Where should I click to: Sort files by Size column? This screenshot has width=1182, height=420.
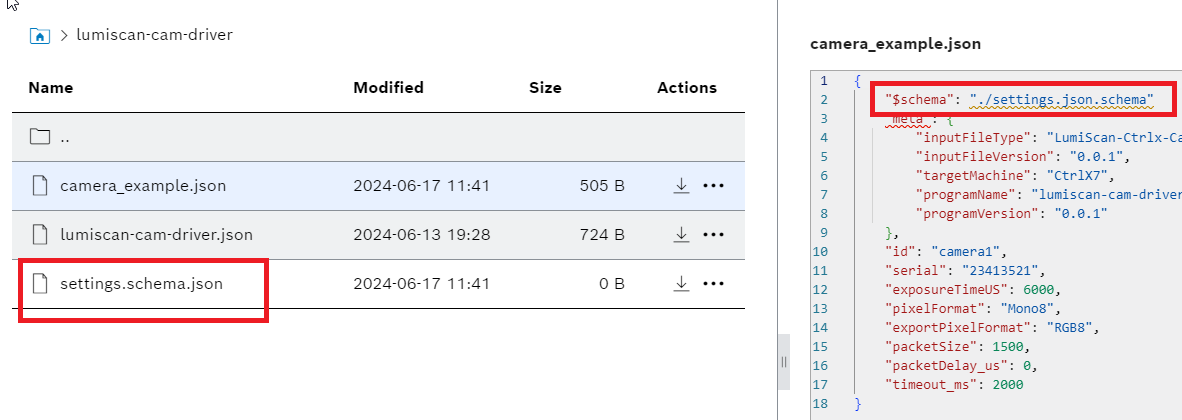pos(545,88)
